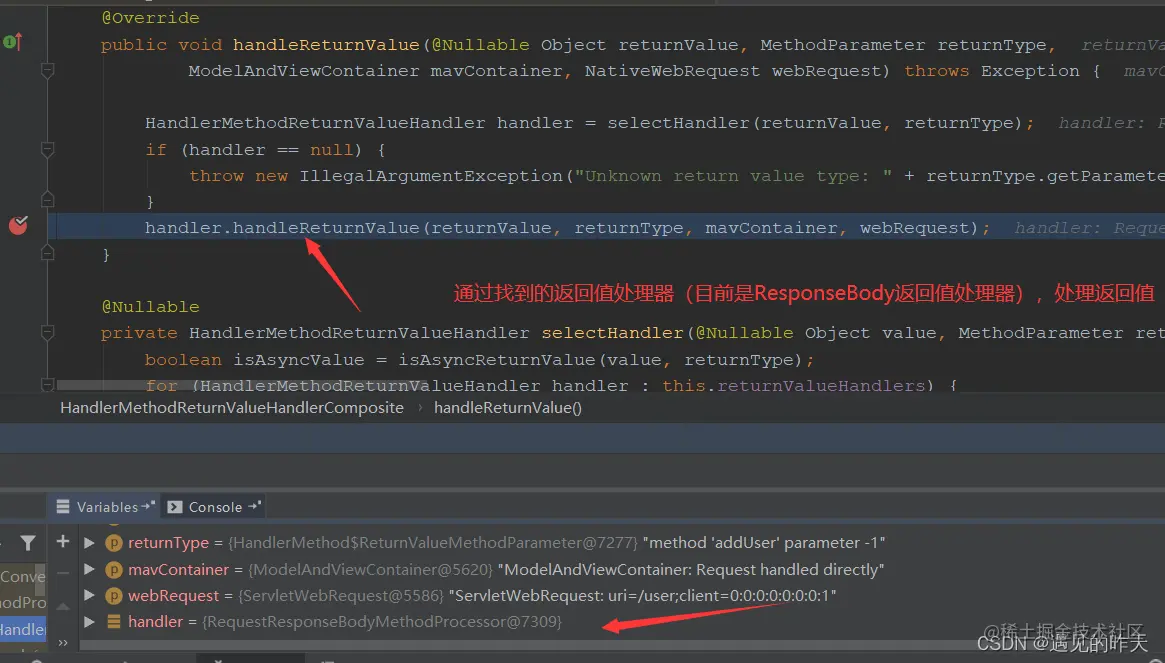Click the selectHandler method declaration name

click(x=612, y=333)
